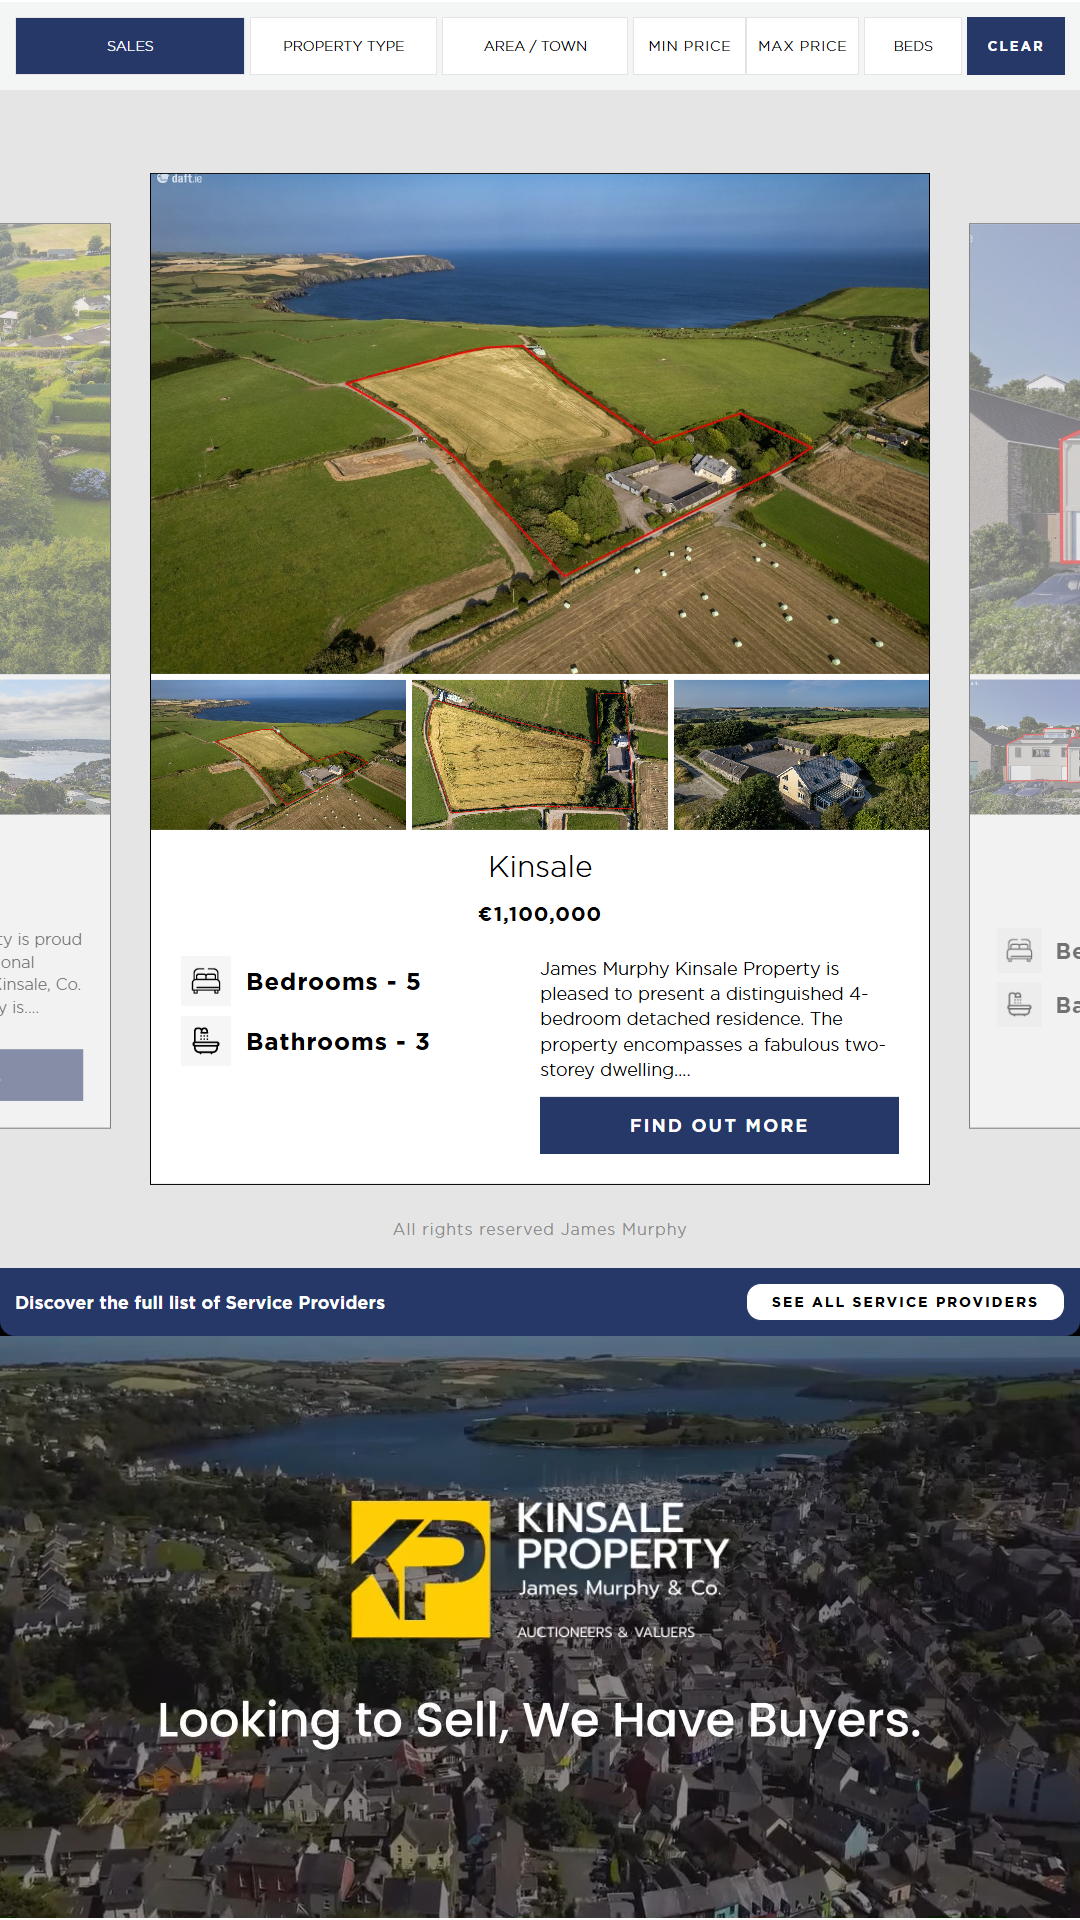Image resolution: width=1080 pixels, height=1920 pixels.
Task: Click the daft.ie watermark logo on photo
Action: tap(180, 179)
